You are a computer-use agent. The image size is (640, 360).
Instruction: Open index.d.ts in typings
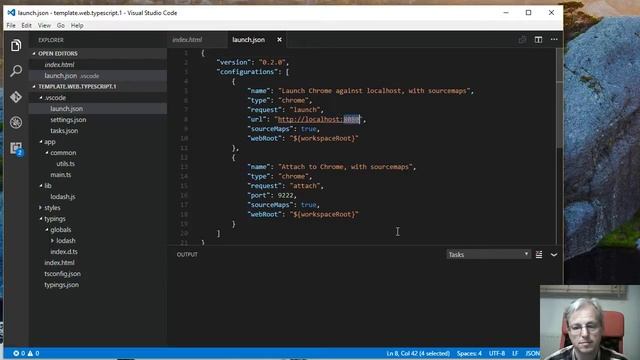pos(64,252)
